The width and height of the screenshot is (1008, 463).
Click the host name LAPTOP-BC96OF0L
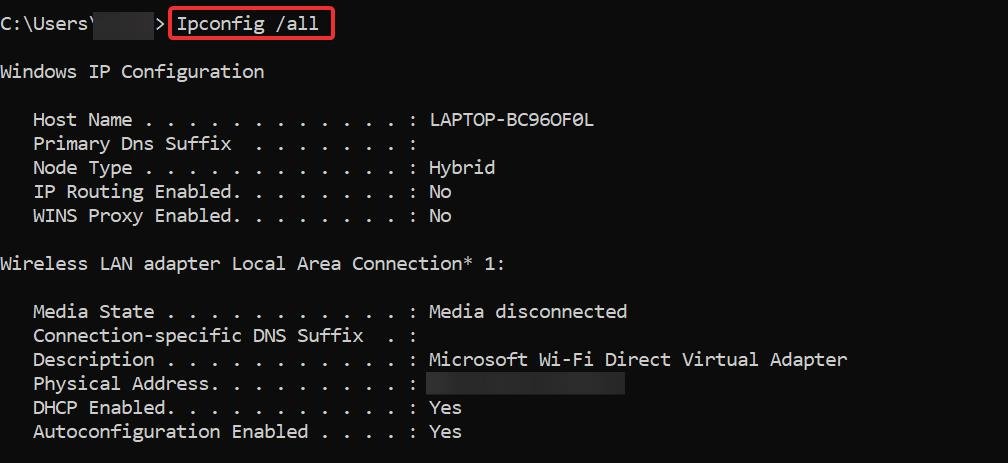[512, 120]
